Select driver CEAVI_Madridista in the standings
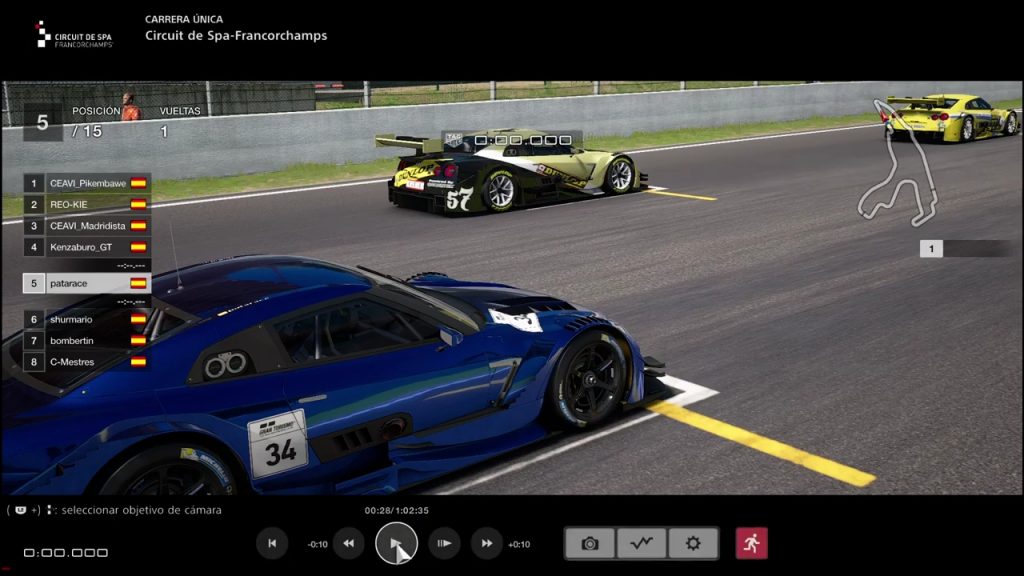Screen dimensions: 1024x576 point(87,226)
